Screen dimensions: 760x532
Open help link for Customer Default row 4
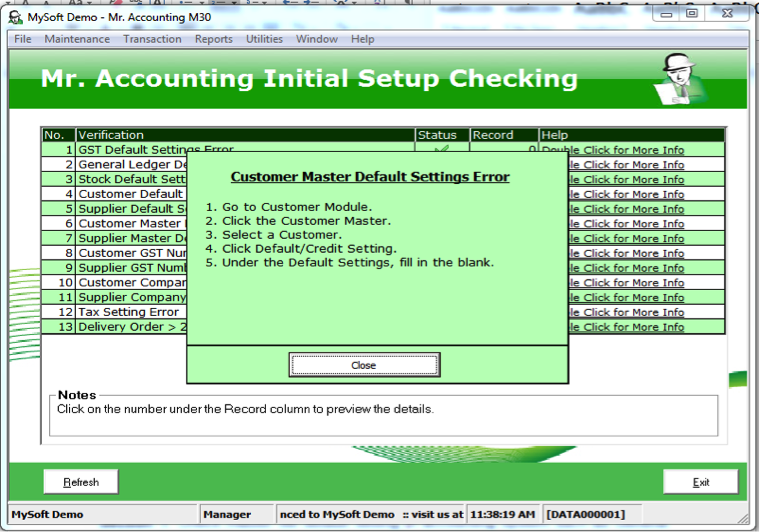click(626, 194)
